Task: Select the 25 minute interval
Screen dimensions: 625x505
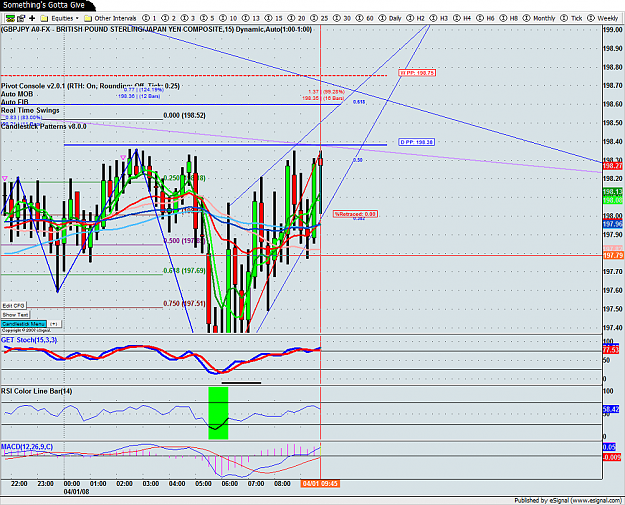Action: (319, 18)
